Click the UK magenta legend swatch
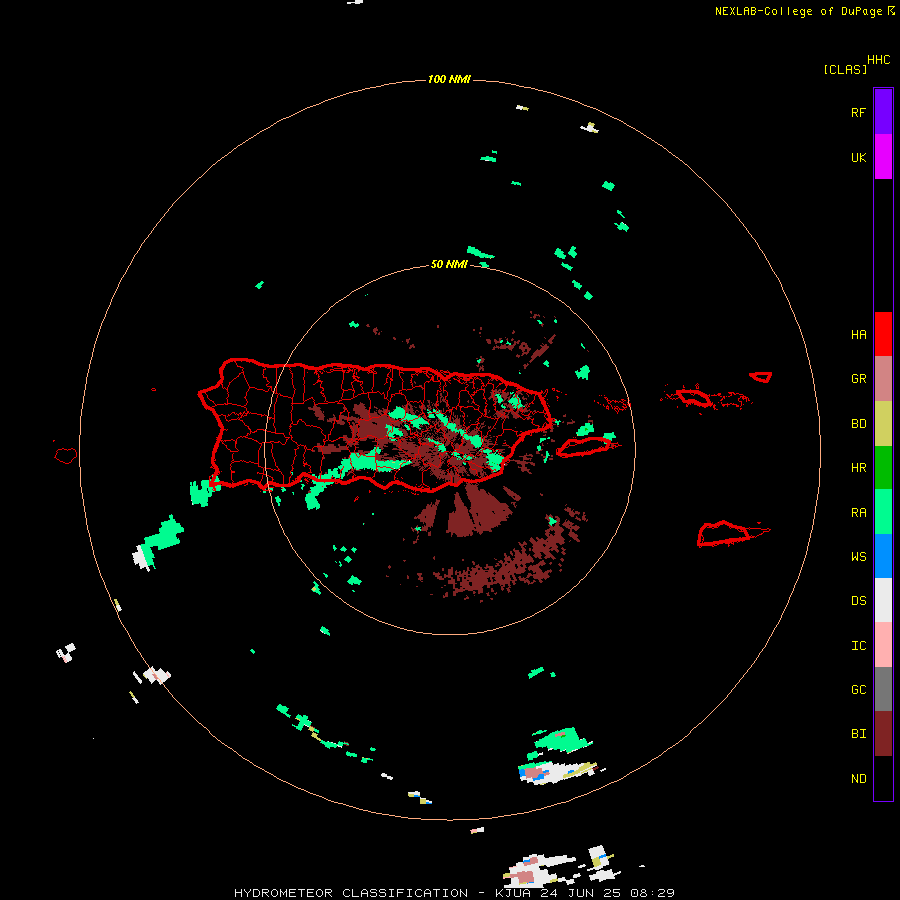Viewport: 900px width, 900px height. click(883, 157)
